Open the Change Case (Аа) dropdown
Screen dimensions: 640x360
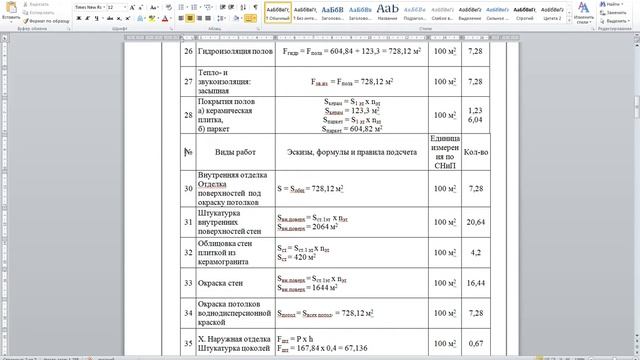pyautogui.click(x=153, y=7)
